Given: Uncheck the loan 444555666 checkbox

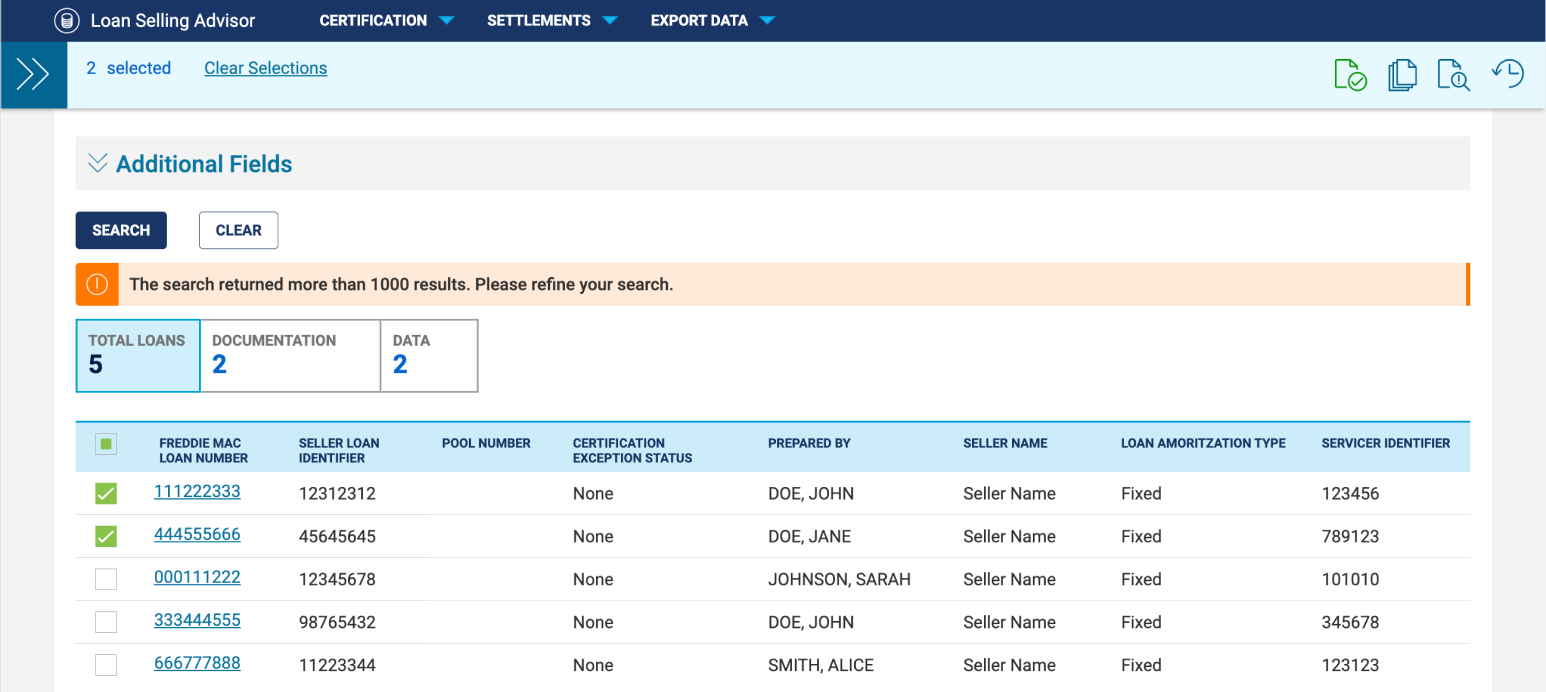Looking at the screenshot, I should (106, 536).
